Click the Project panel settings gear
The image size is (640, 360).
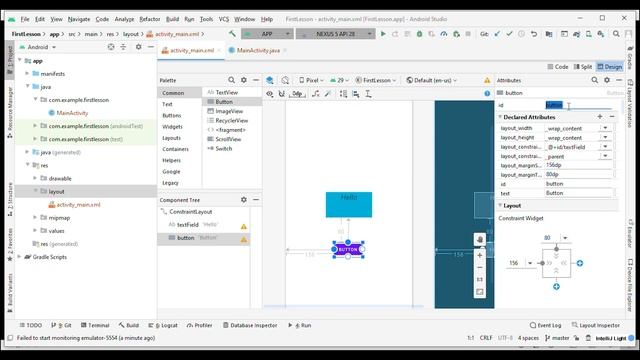point(139,47)
